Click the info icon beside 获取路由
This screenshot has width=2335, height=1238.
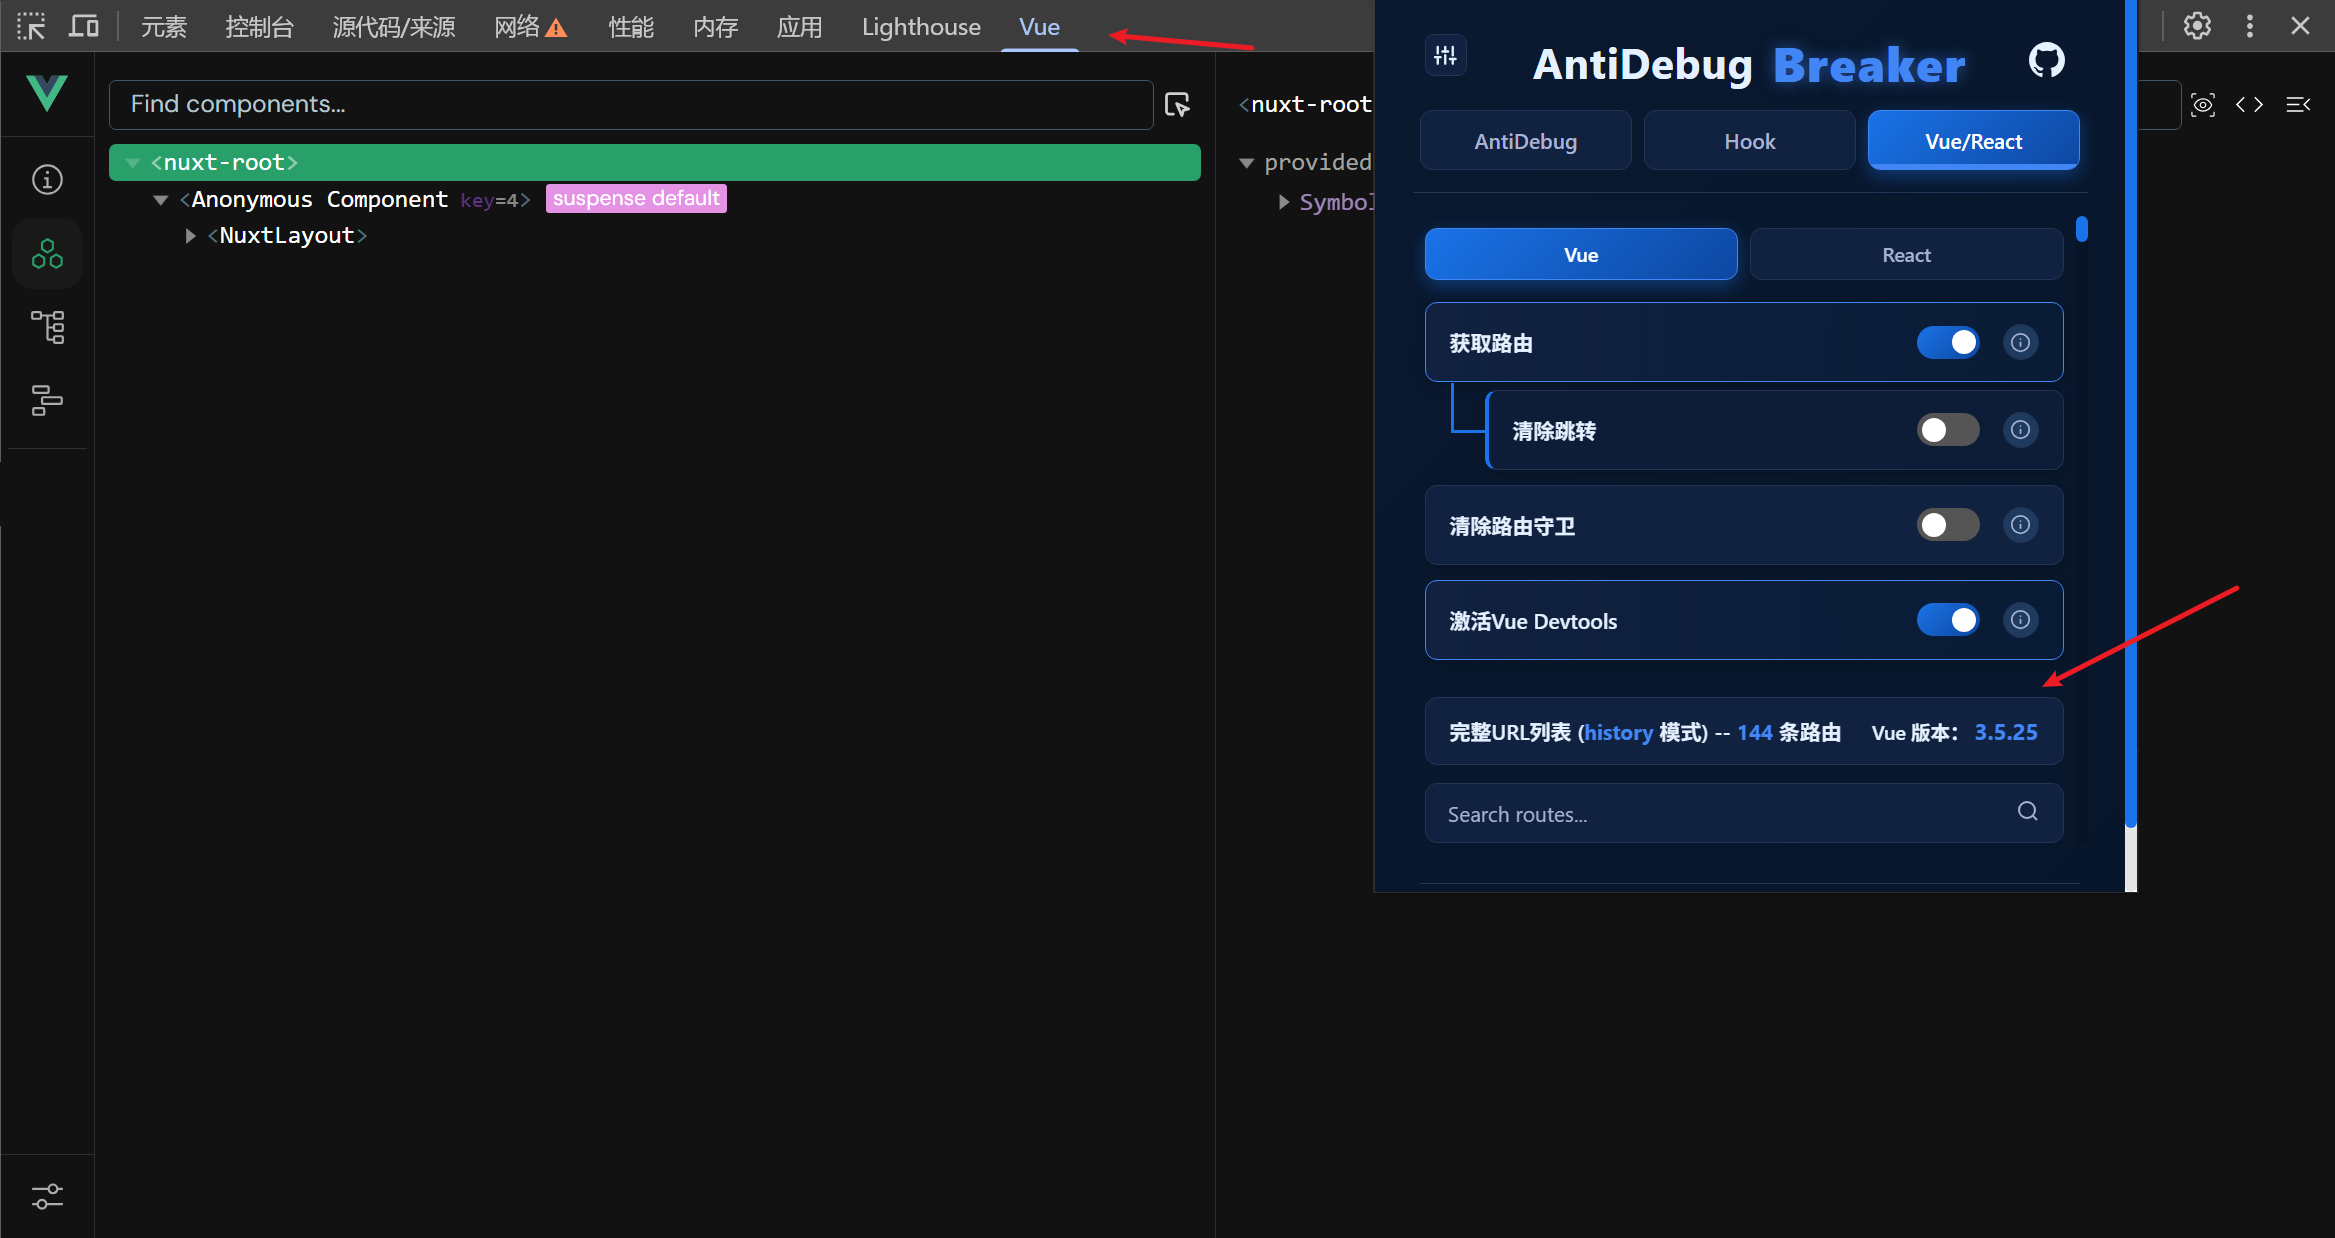pyautogui.click(x=2020, y=343)
